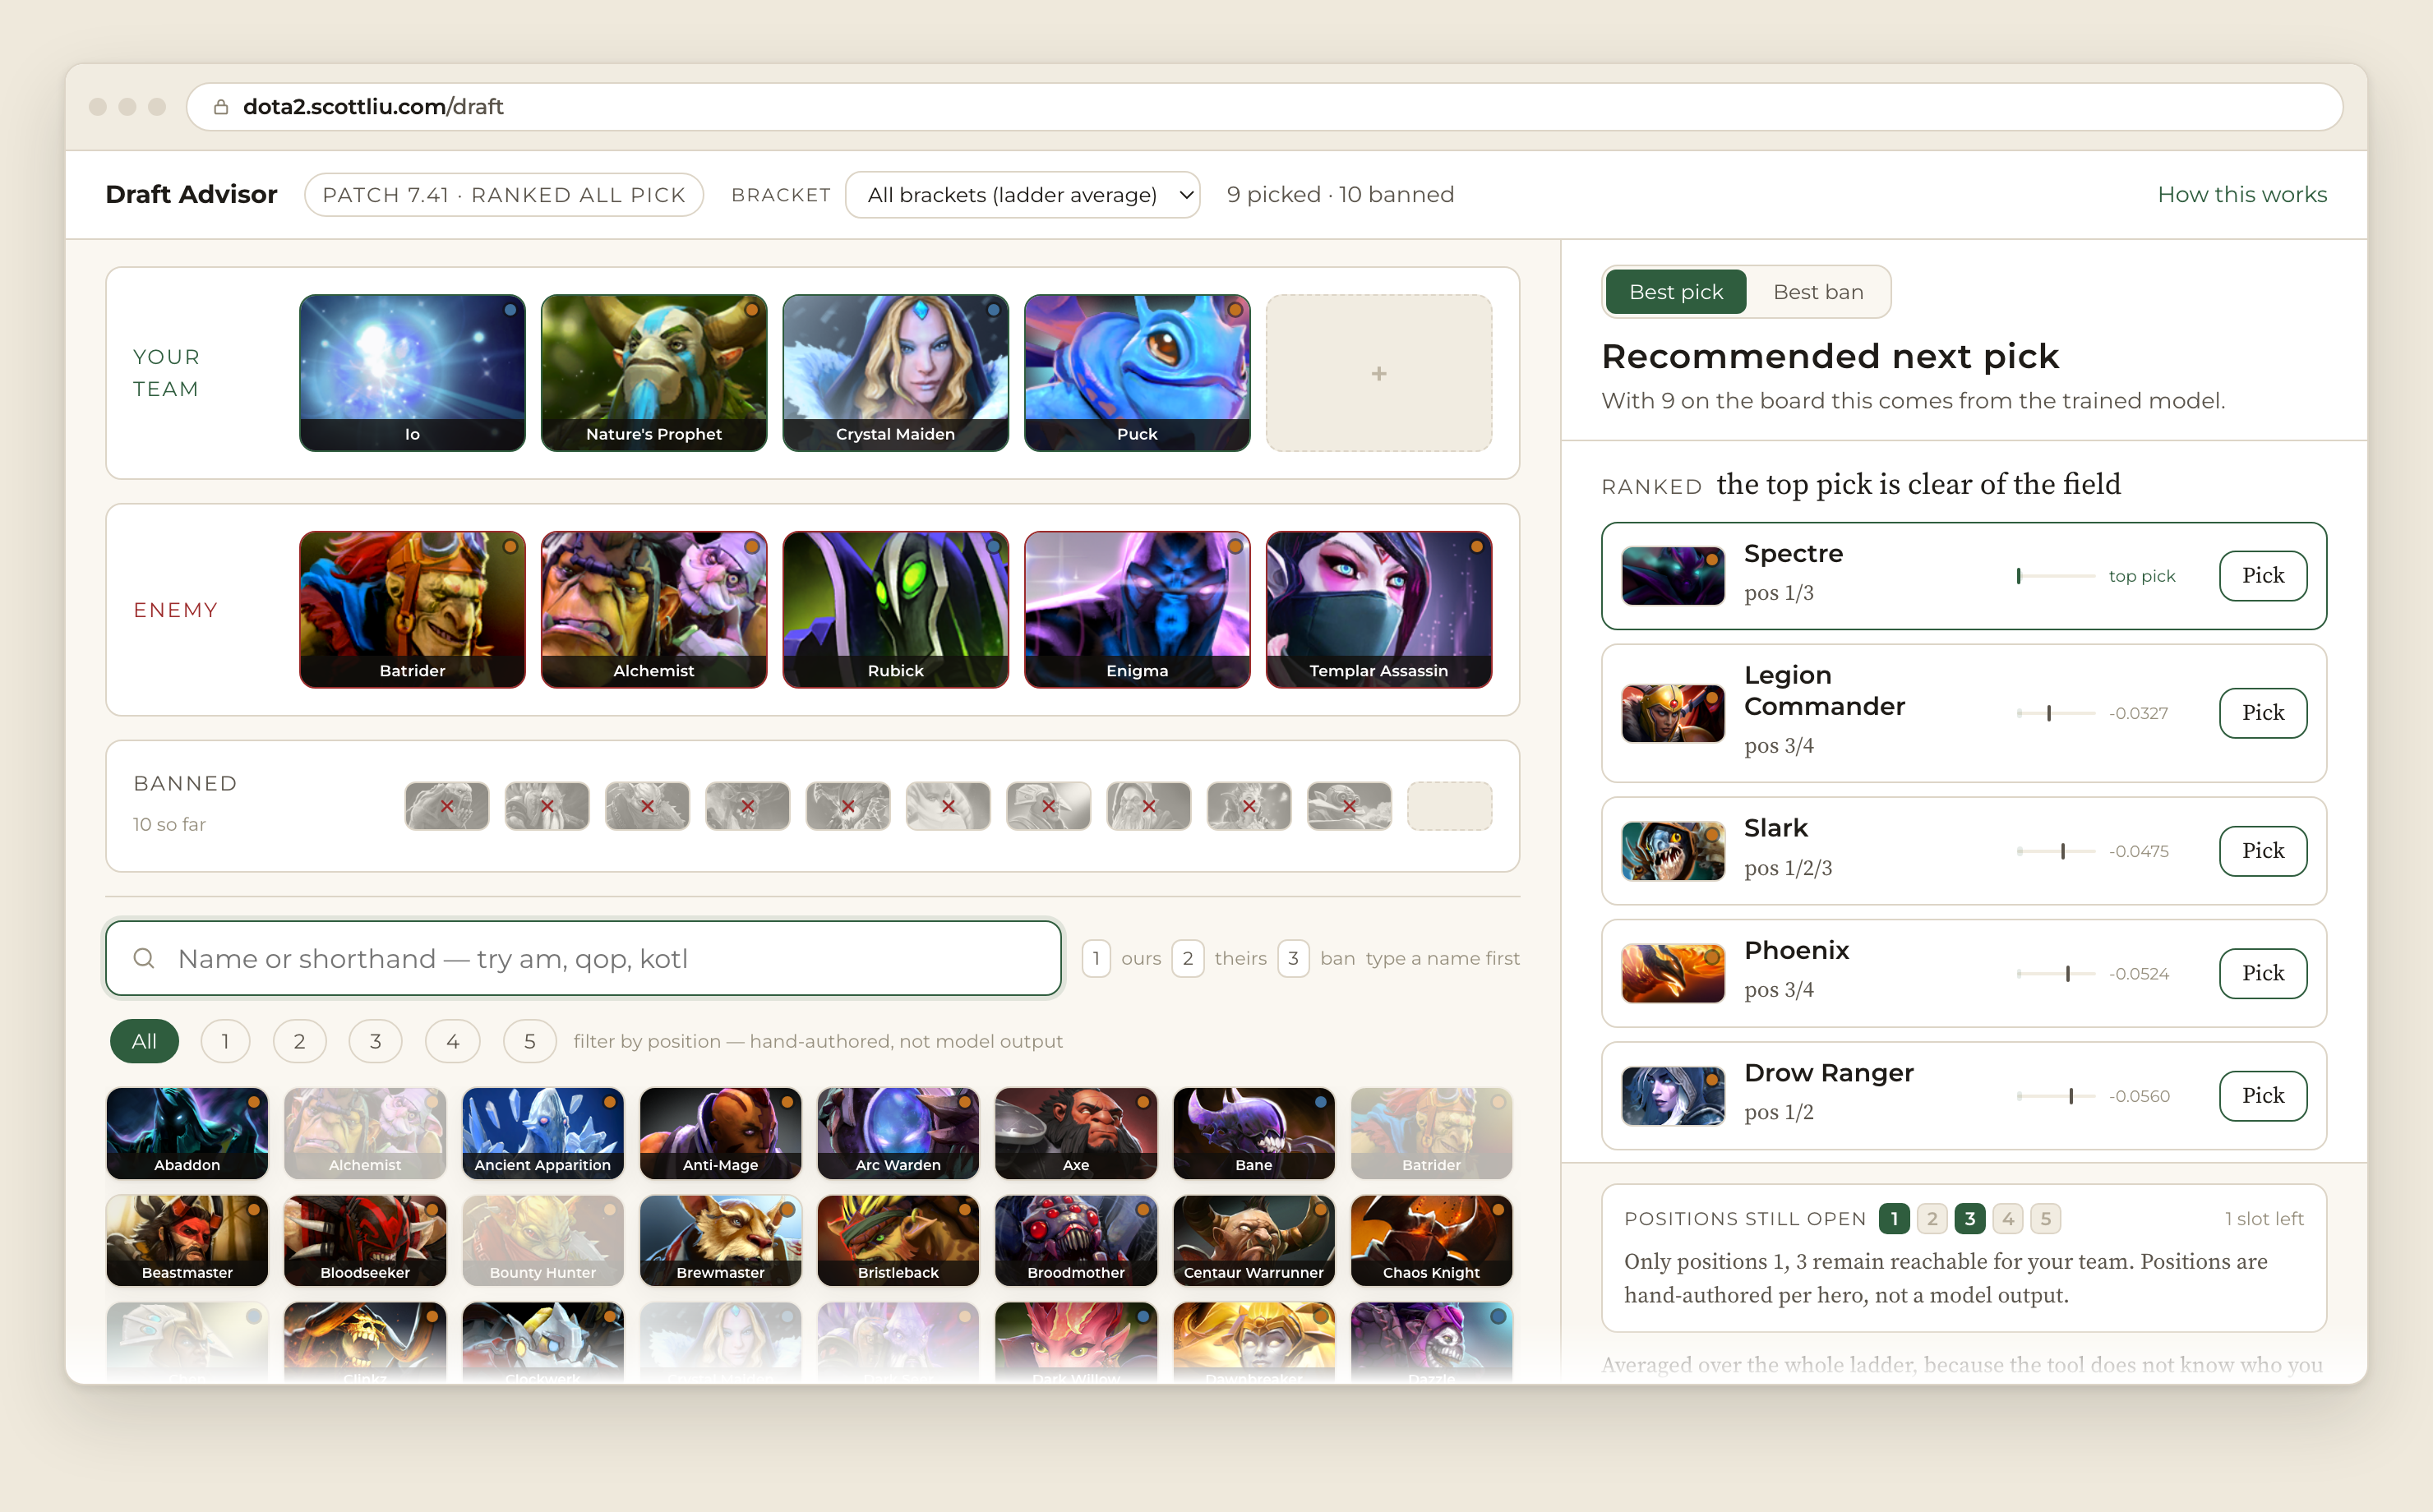The height and width of the screenshot is (1512, 2433).
Task: Choose Chaos Knight from the hero grid
Action: pos(1431,1240)
